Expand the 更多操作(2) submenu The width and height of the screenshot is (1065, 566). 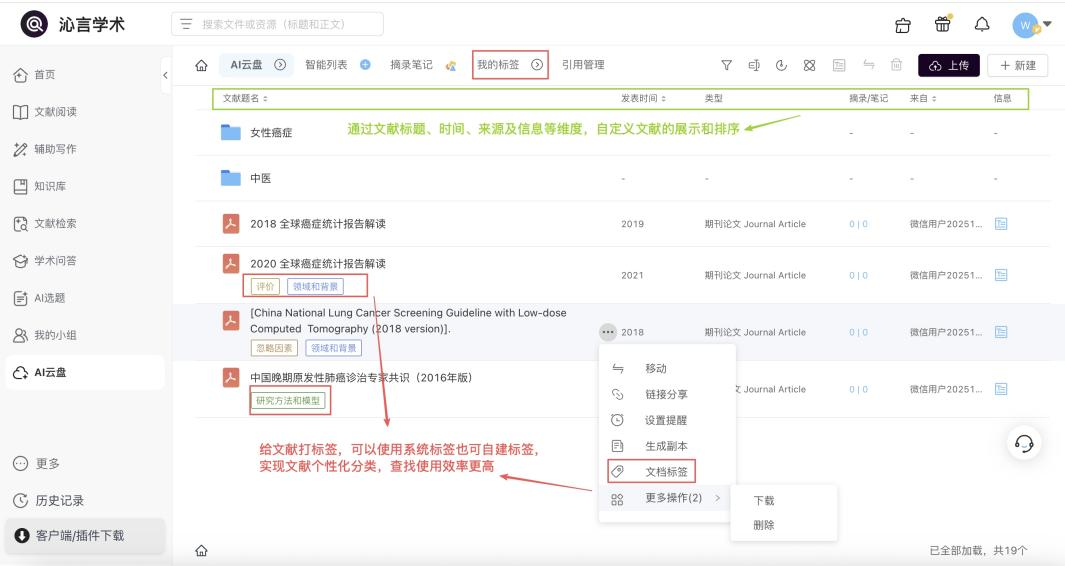[666, 498]
